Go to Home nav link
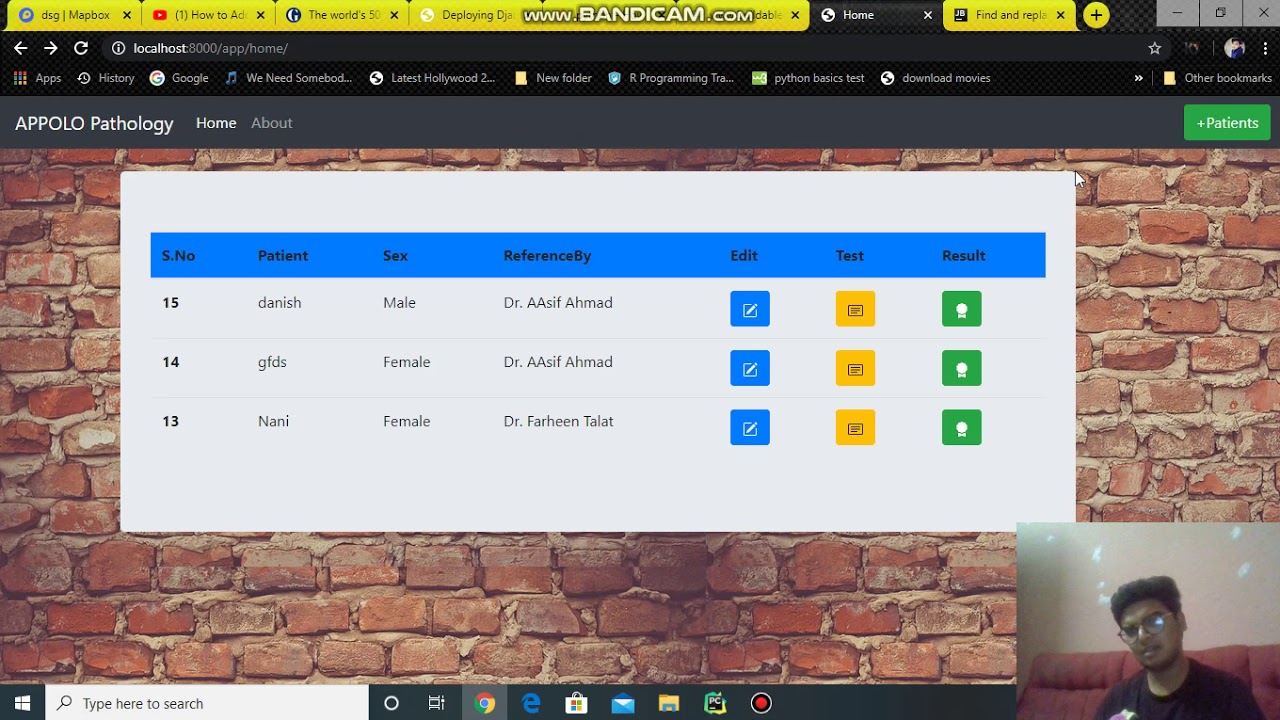The height and width of the screenshot is (720, 1280). (216, 123)
